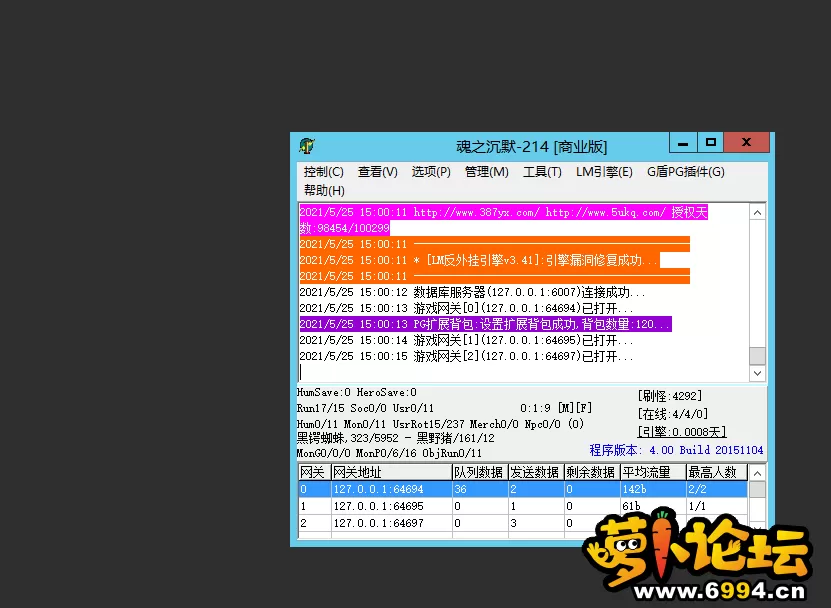Open the 工具(T) menu
Viewport: 831px width, 608px height.
click(x=542, y=172)
